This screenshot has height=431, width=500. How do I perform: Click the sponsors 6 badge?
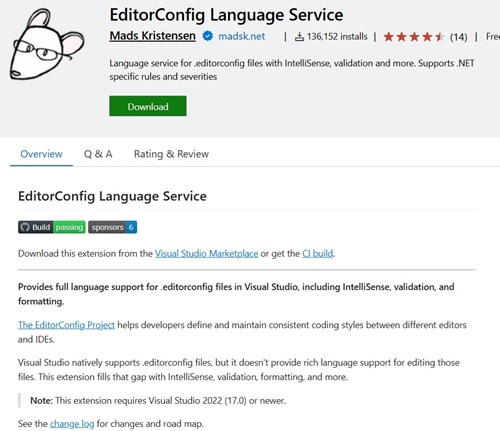pos(112,227)
